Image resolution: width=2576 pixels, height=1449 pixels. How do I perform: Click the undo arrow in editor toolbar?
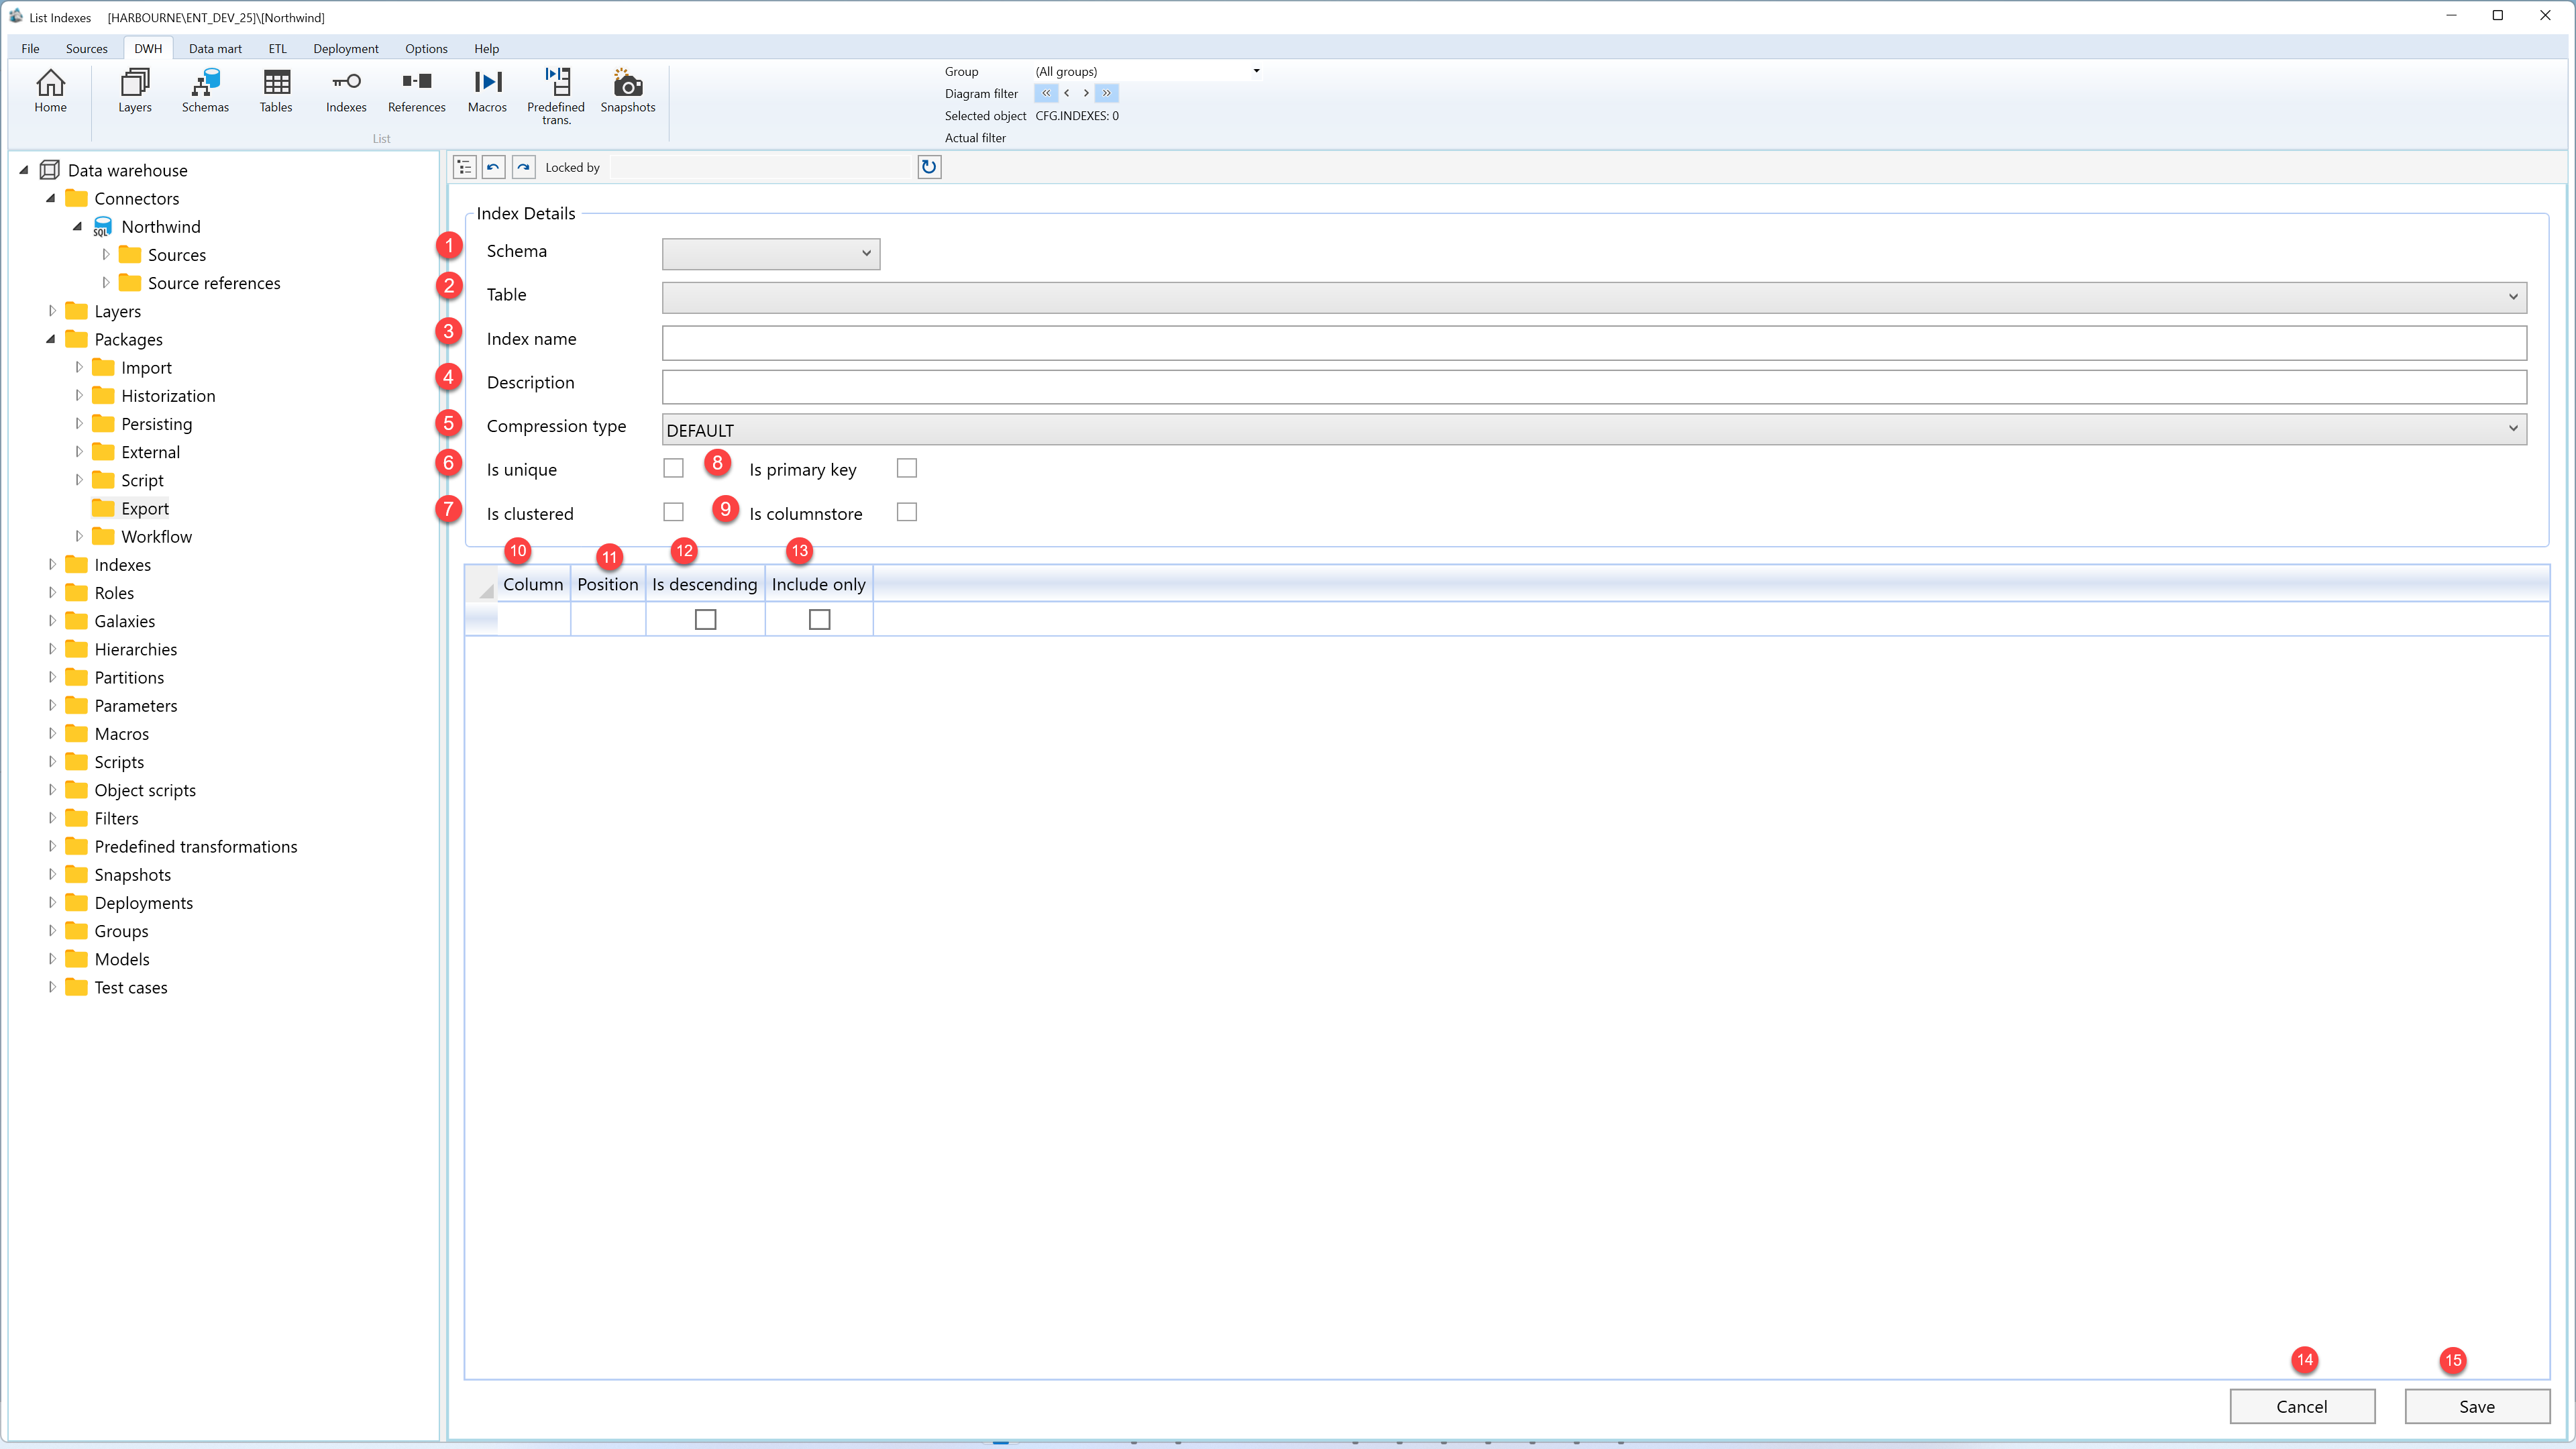pyautogui.click(x=493, y=167)
